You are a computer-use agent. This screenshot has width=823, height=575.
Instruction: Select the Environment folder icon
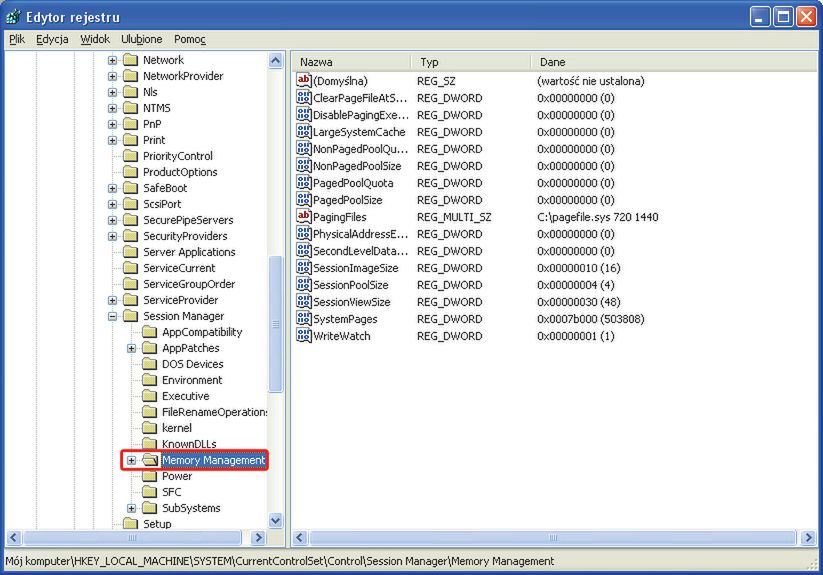click(x=150, y=380)
